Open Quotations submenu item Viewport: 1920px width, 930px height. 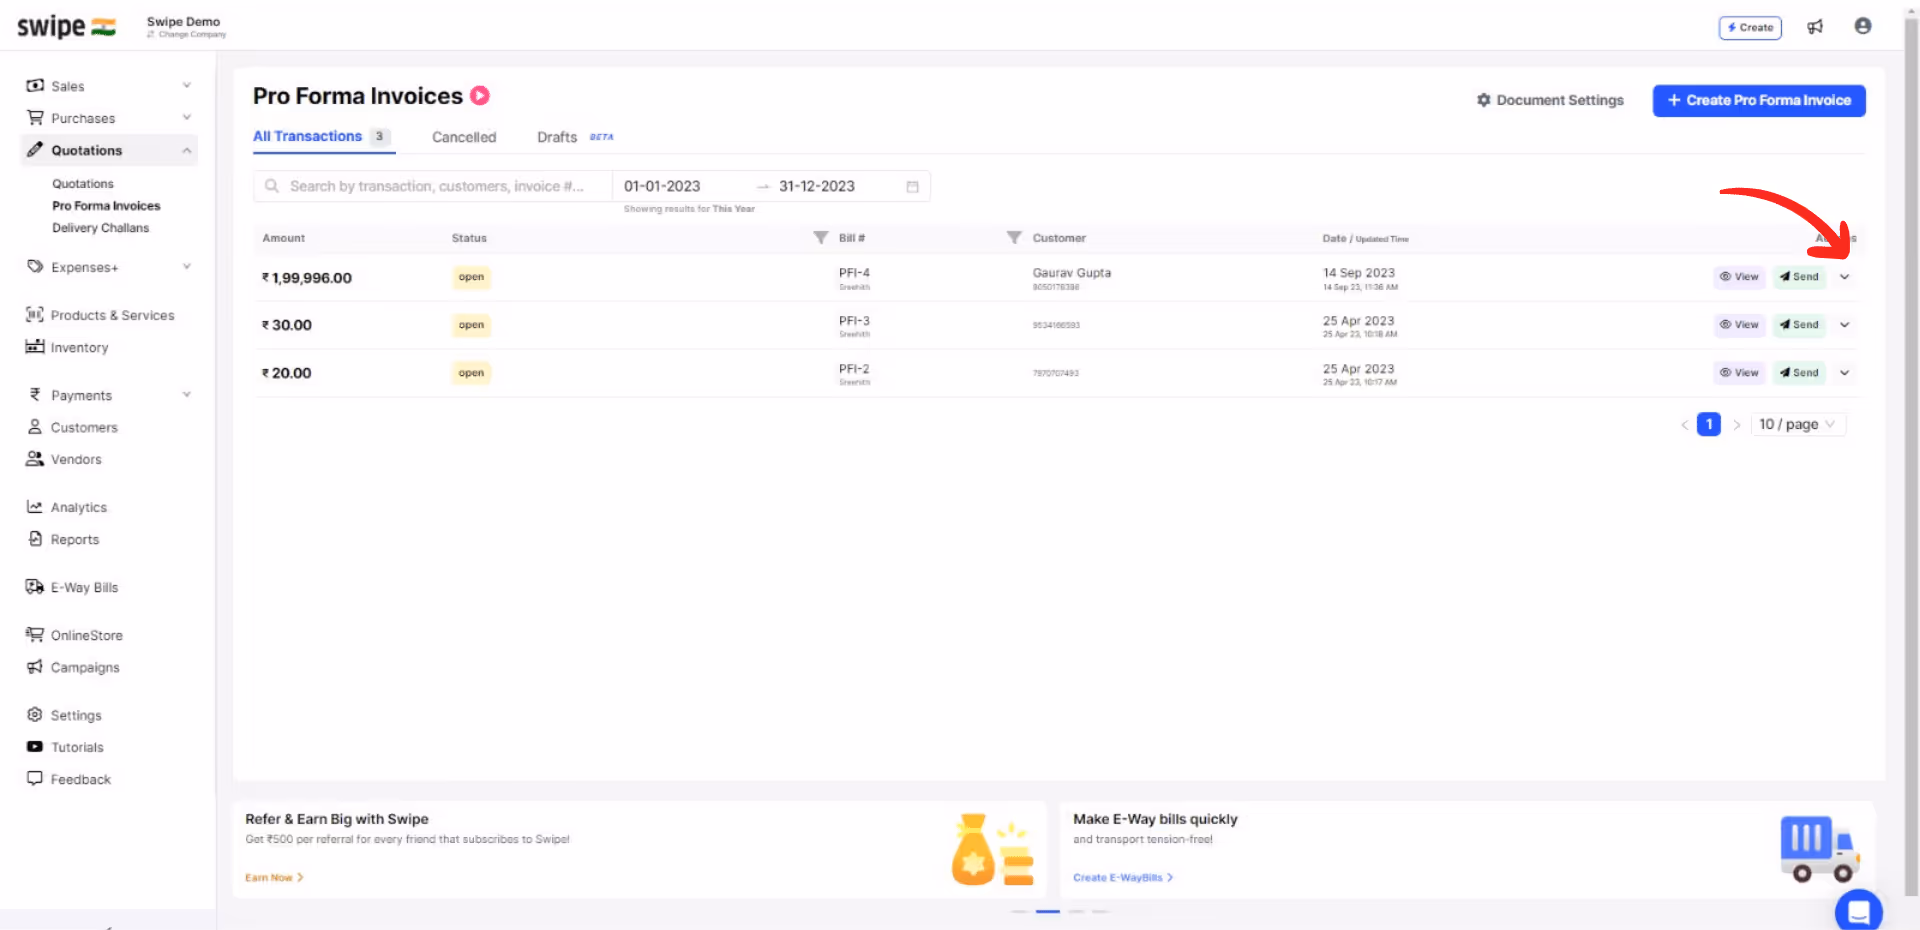click(x=83, y=184)
